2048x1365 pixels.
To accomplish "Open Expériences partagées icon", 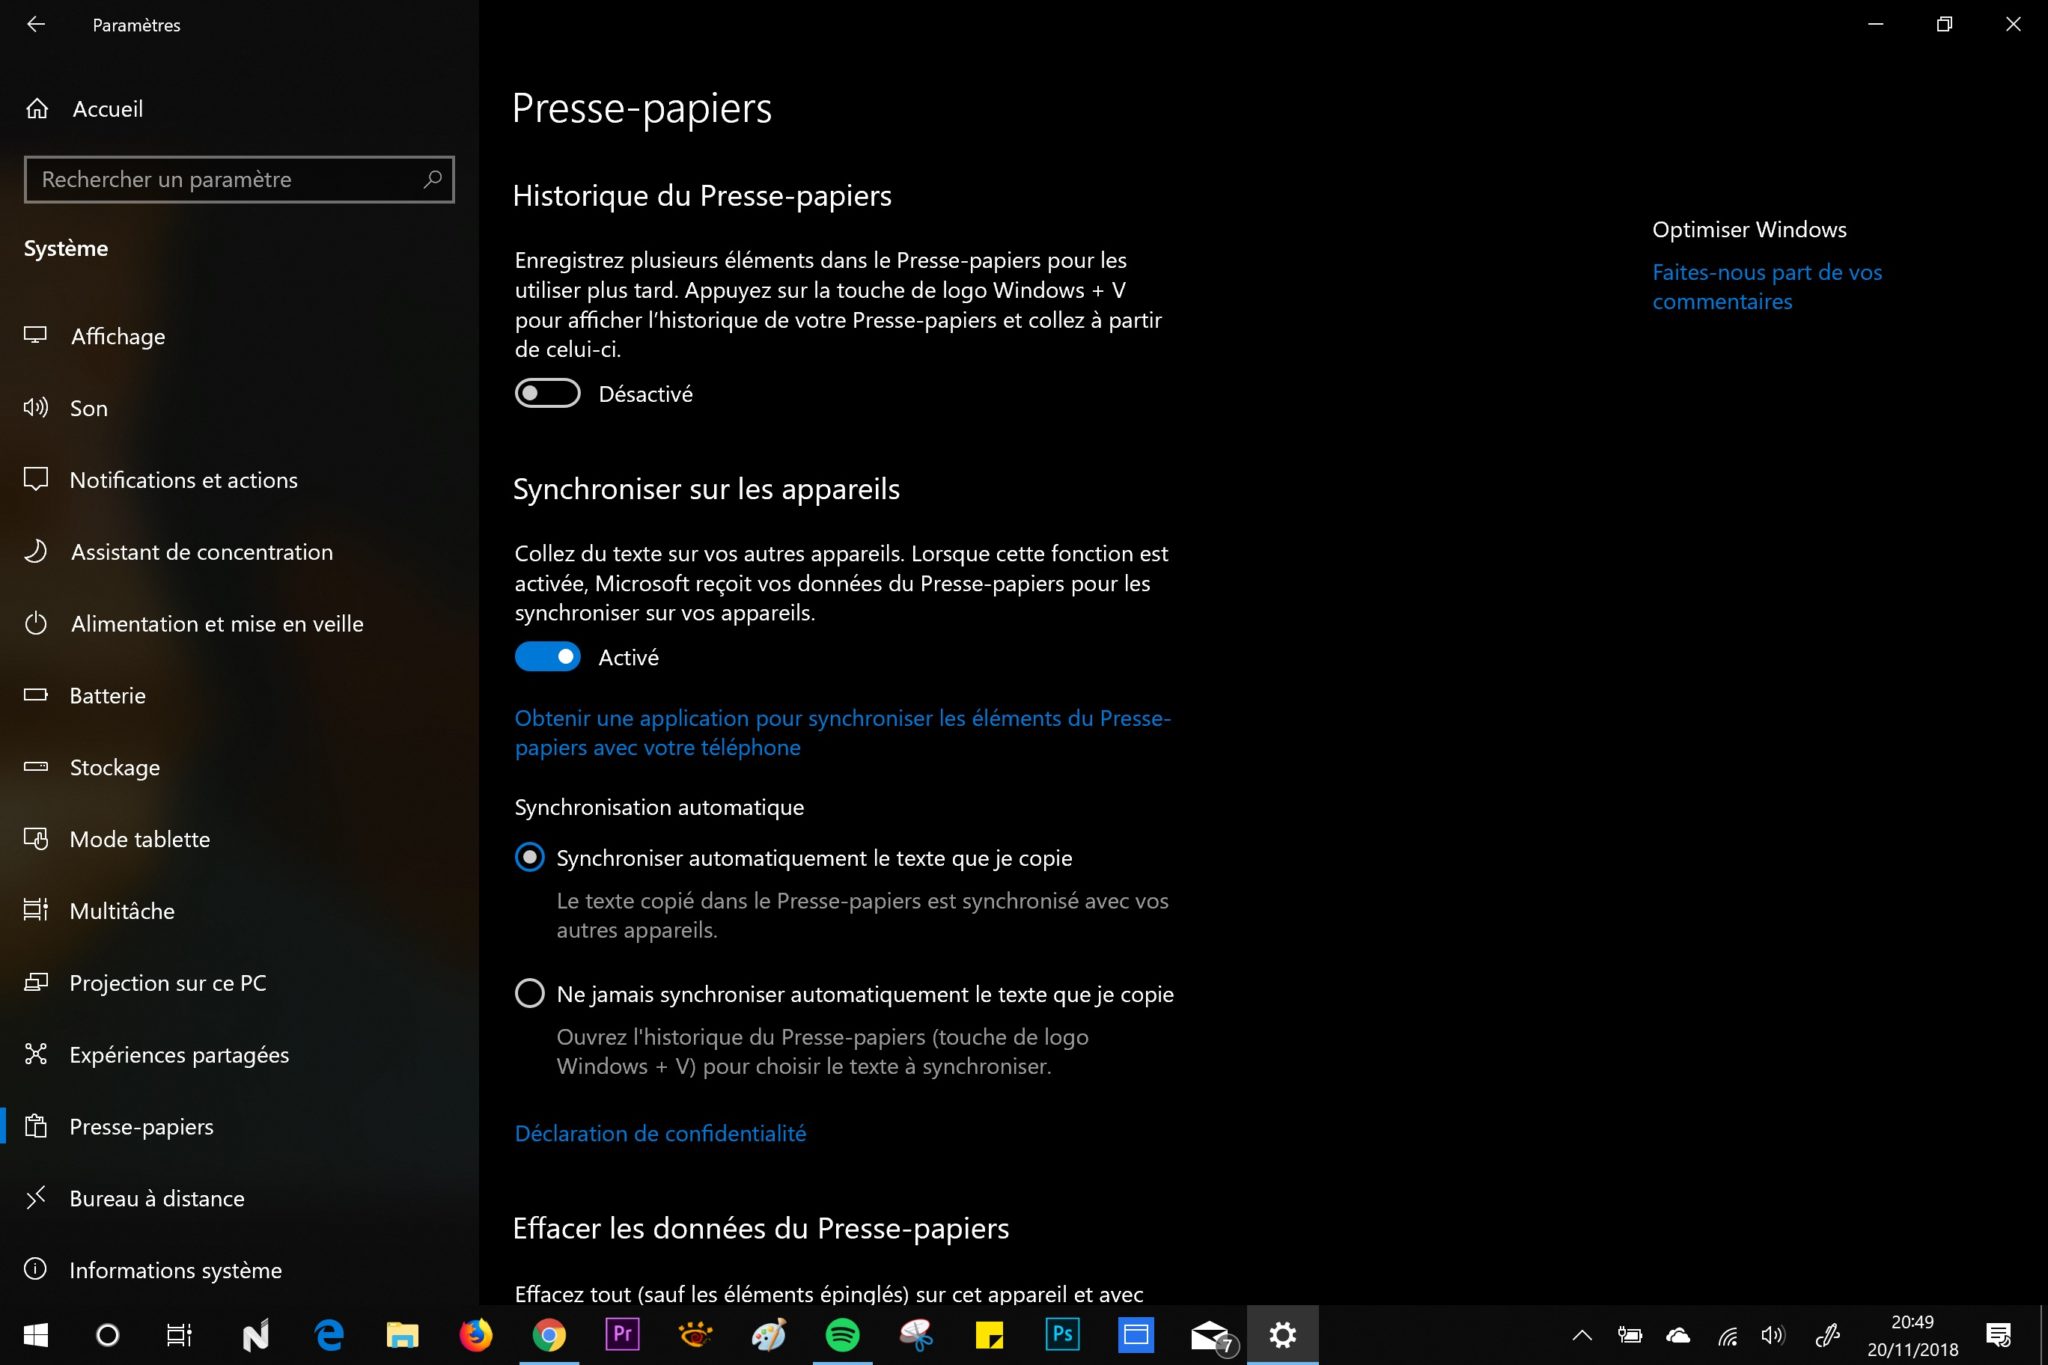I will point(36,1054).
